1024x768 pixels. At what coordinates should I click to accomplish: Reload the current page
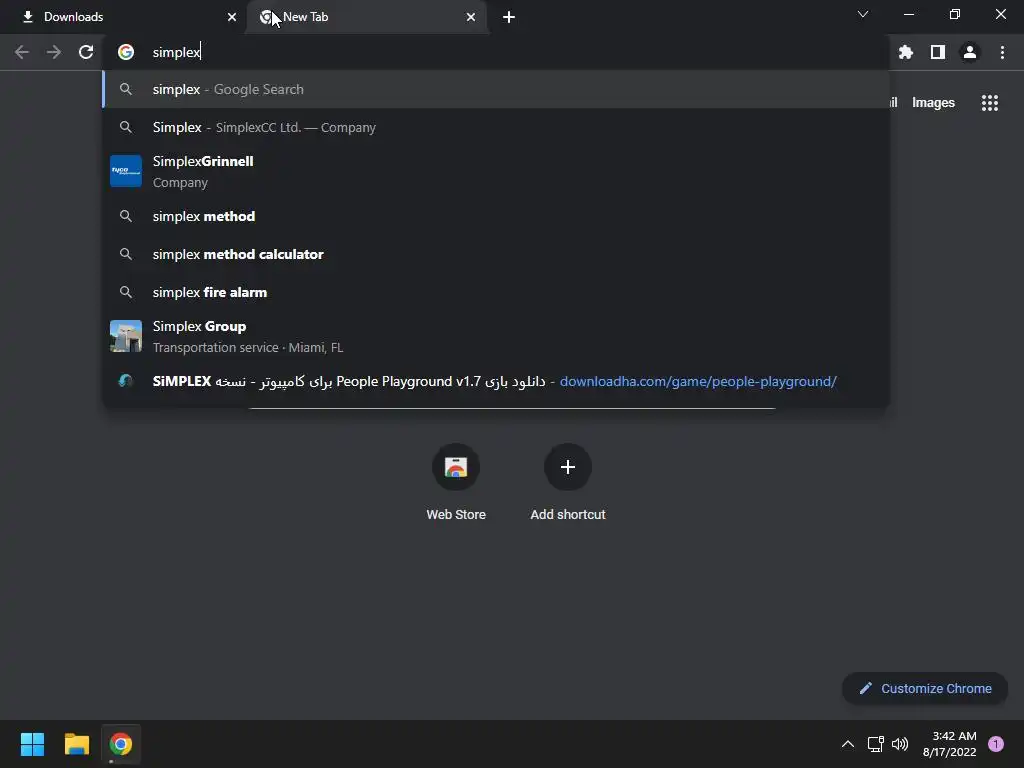86,52
